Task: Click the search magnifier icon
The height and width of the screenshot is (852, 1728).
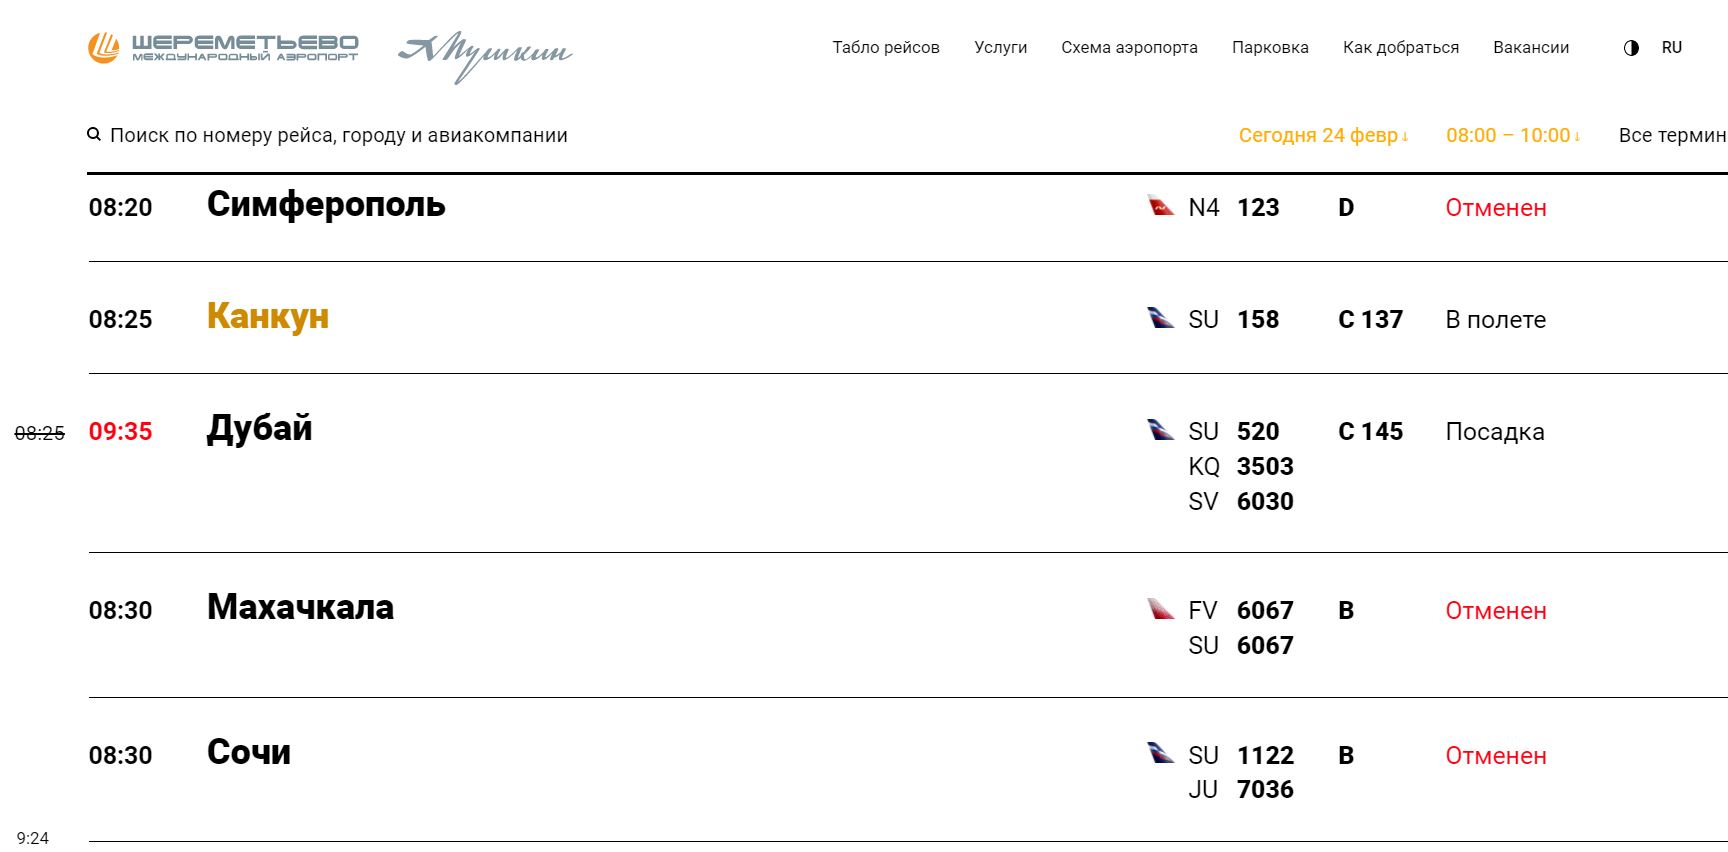Action: coord(94,134)
